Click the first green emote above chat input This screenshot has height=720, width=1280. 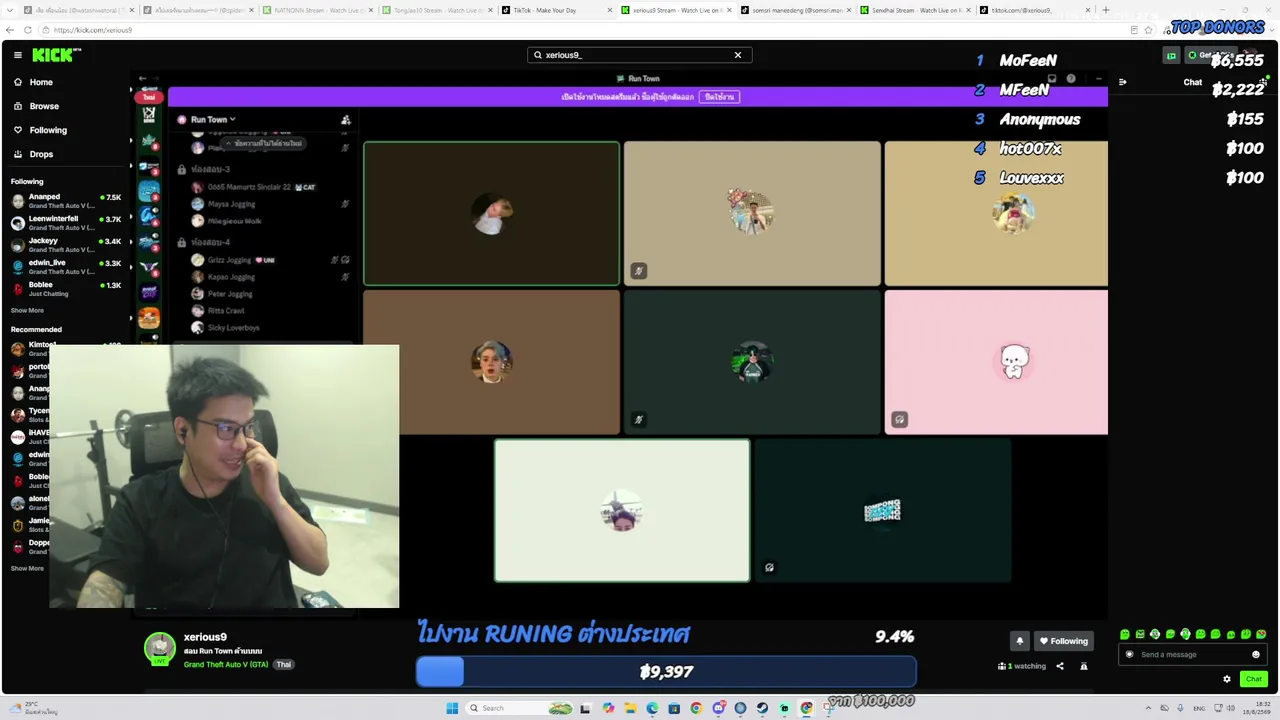(x=1125, y=634)
